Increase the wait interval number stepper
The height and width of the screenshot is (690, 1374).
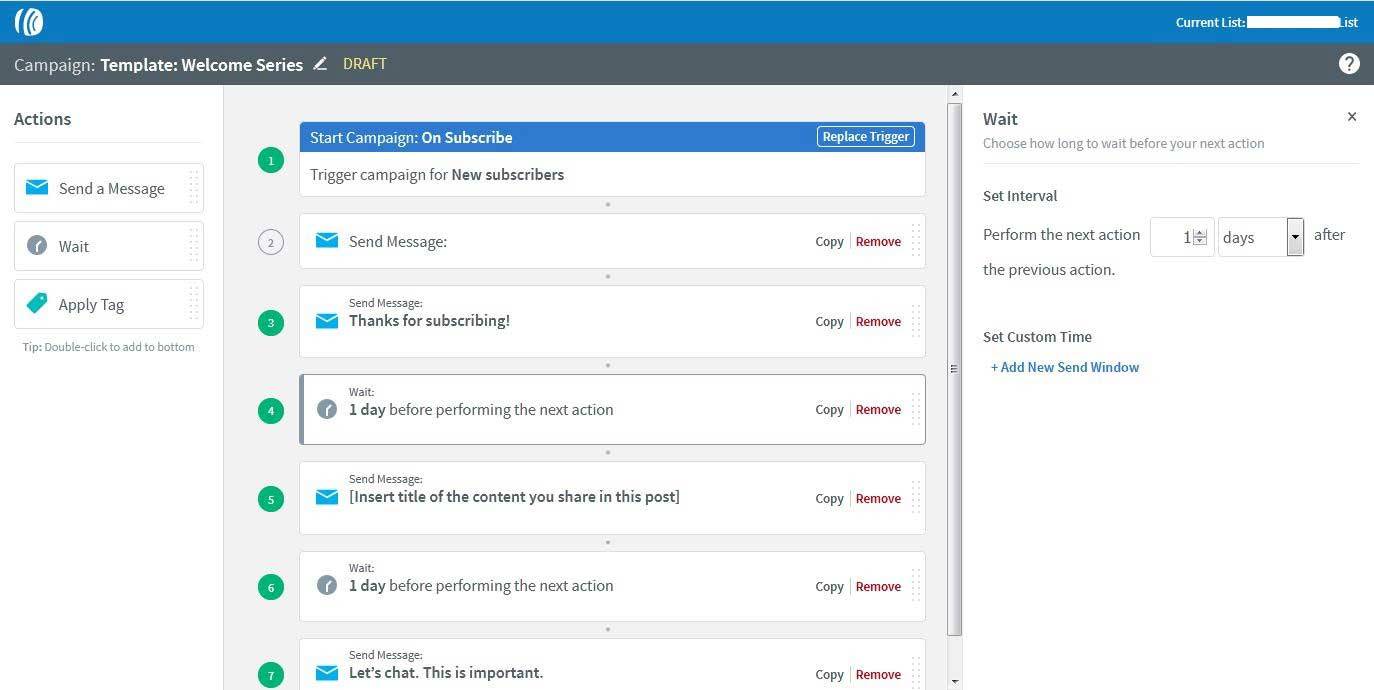coord(1200,233)
